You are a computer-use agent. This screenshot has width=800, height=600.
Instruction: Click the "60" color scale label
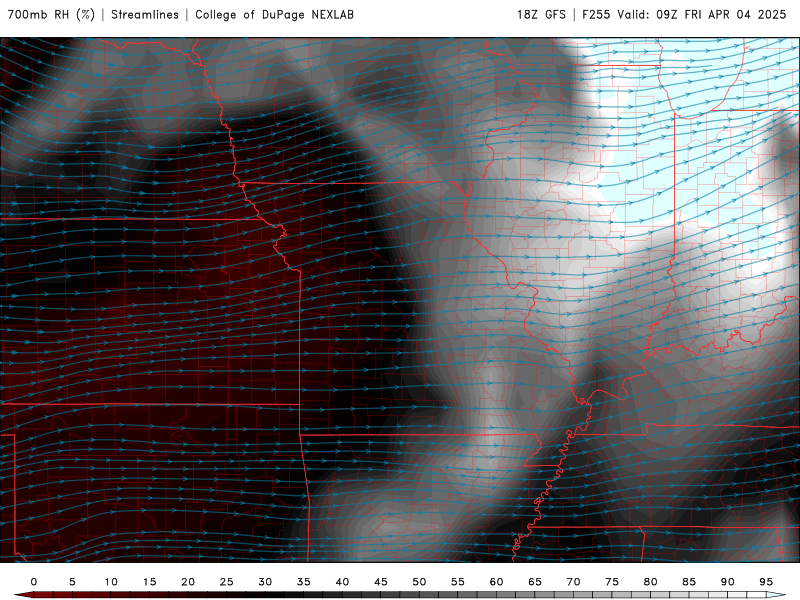(x=496, y=582)
